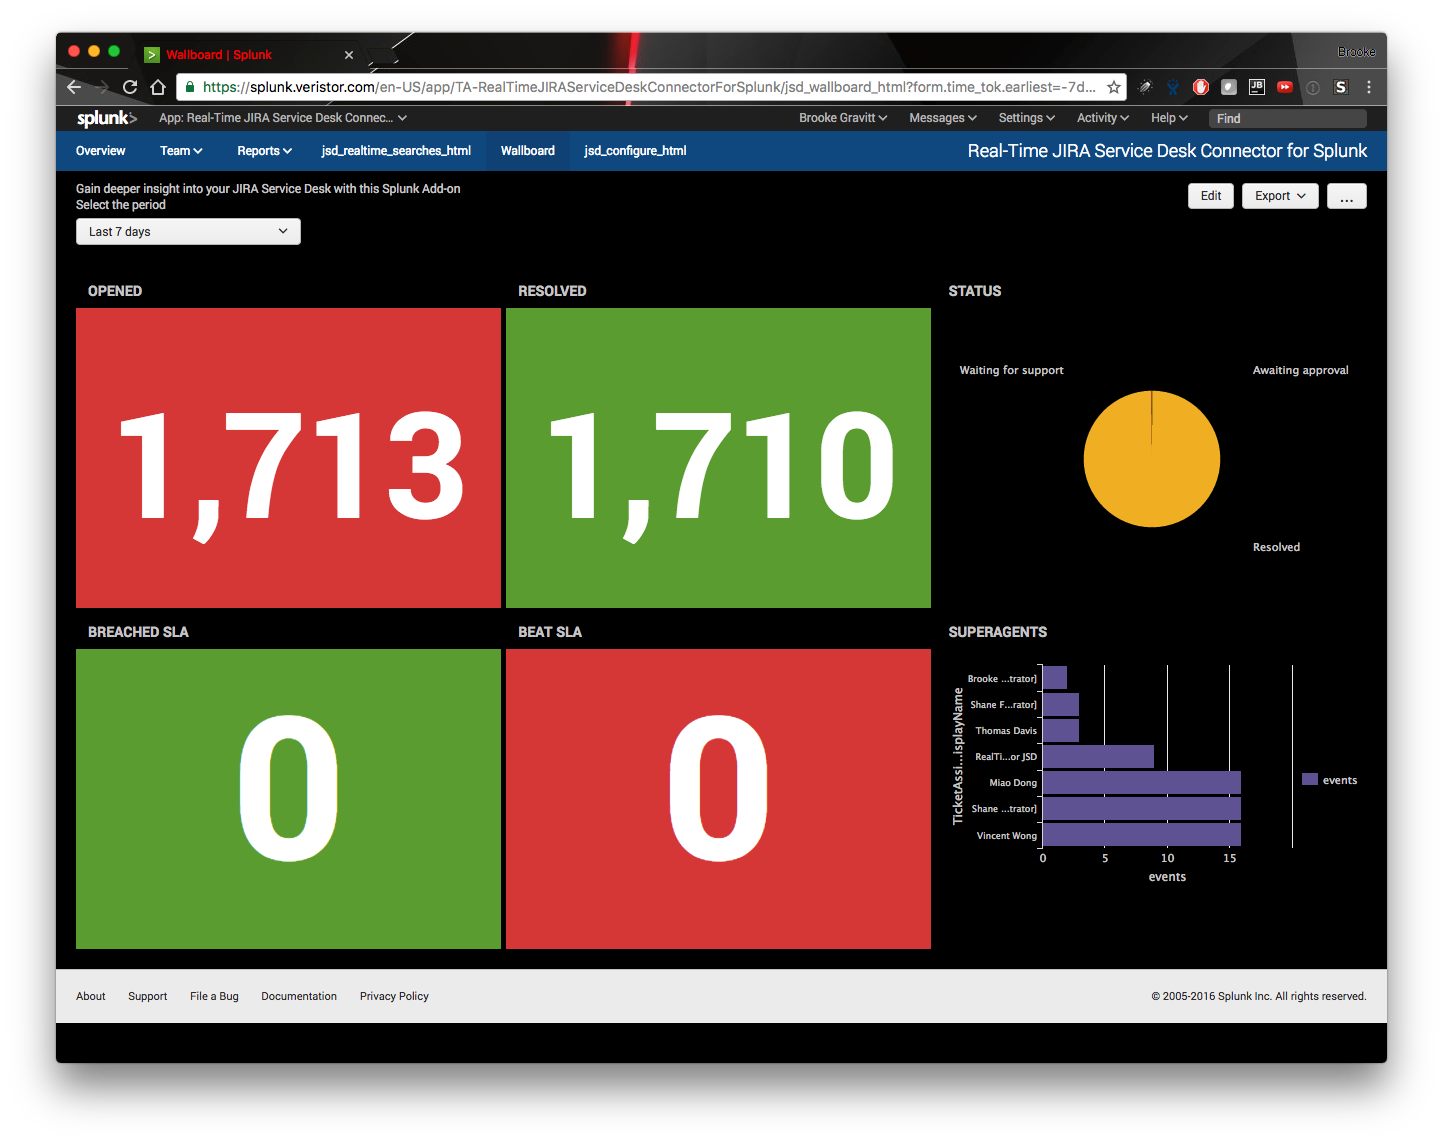This screenshot has width=1443, height=1143.
Task: Click the 'Waiting for support' pie label
Action: point(1011,370)
